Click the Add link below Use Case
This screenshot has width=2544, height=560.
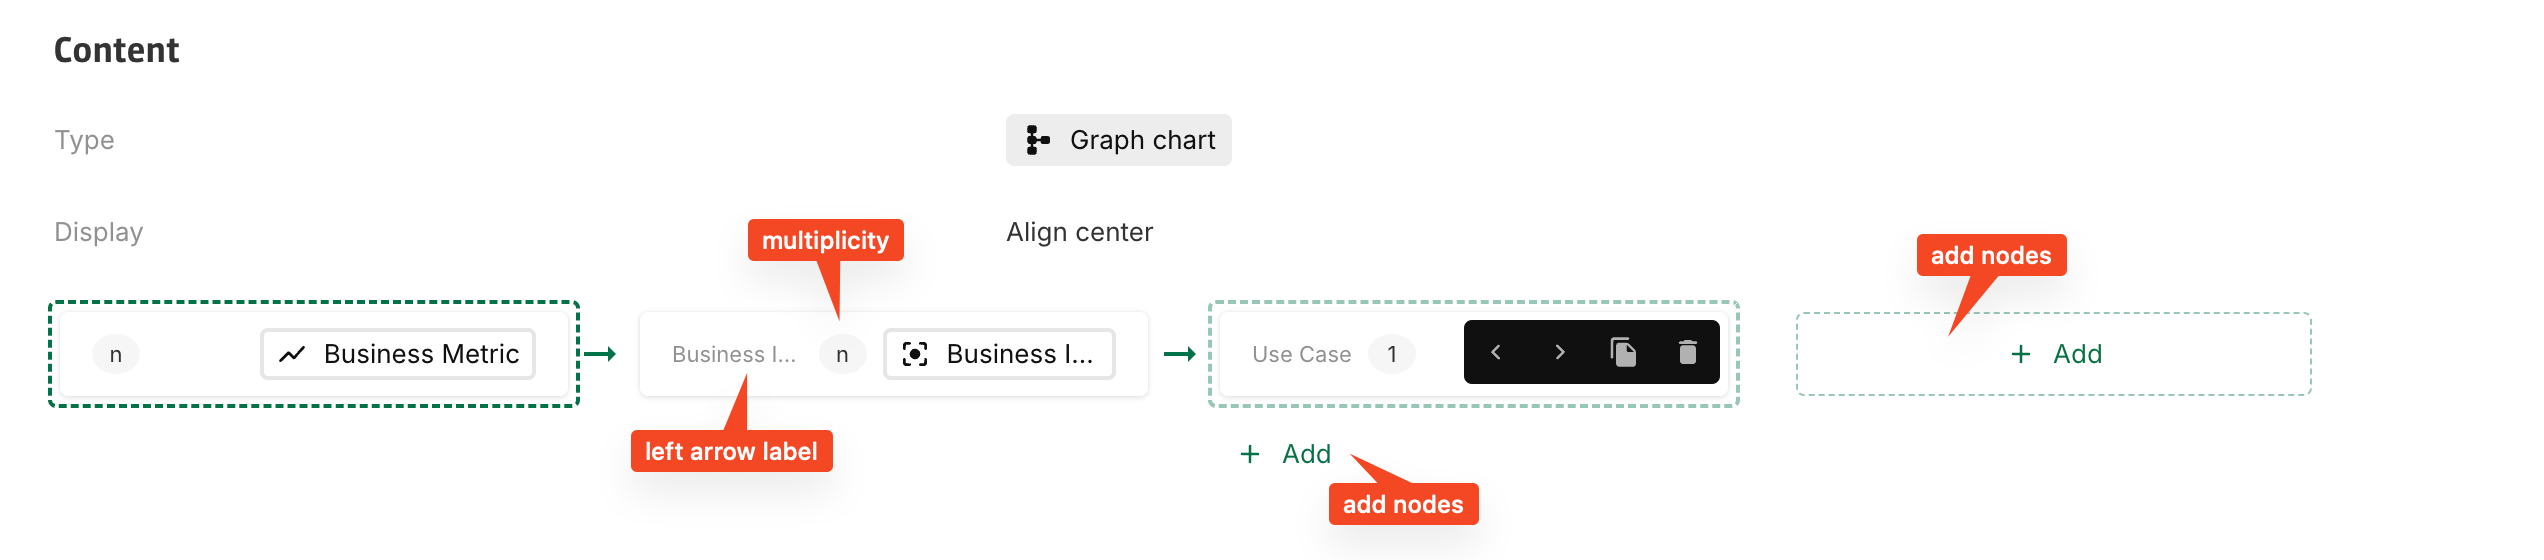click(1306, 454)
